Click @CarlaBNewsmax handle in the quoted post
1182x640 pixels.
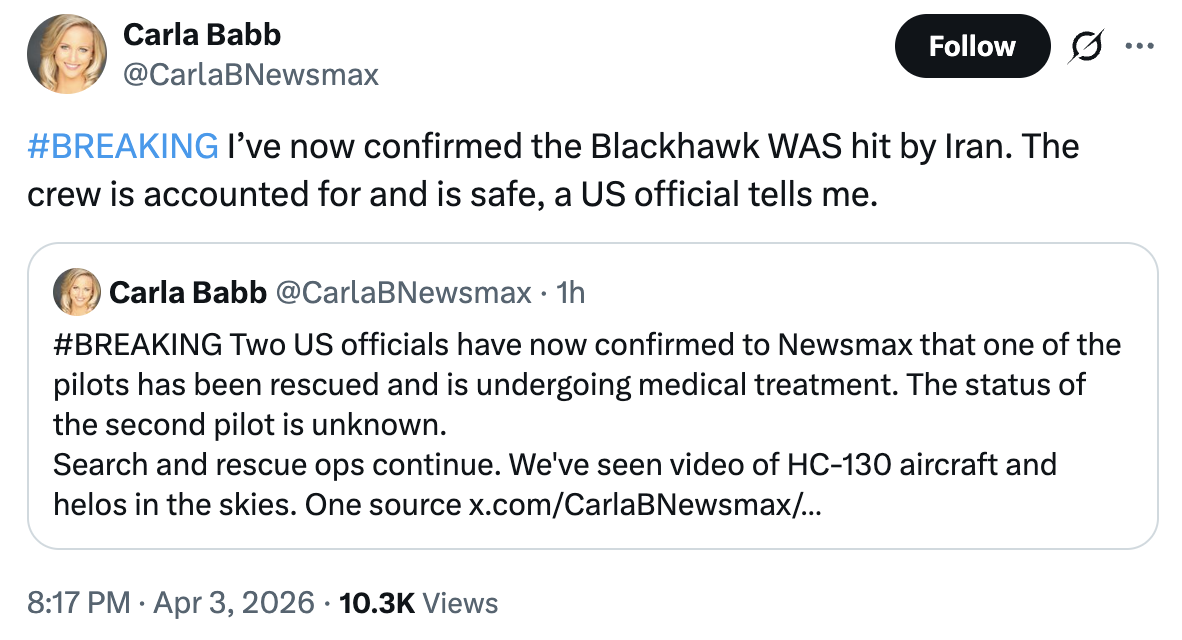coord(402,292)
